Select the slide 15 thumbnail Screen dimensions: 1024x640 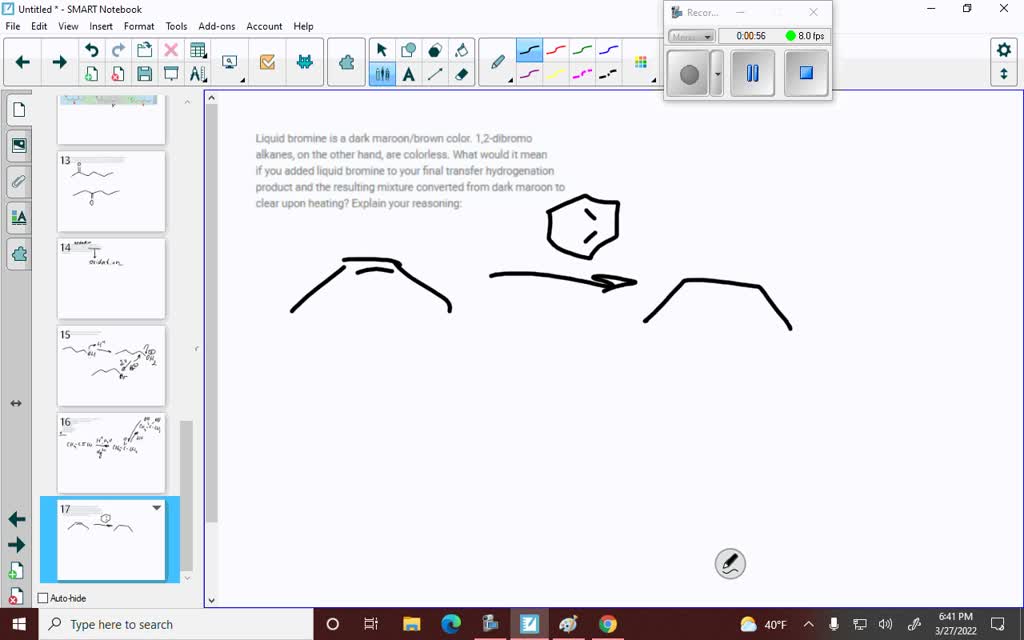111,366
